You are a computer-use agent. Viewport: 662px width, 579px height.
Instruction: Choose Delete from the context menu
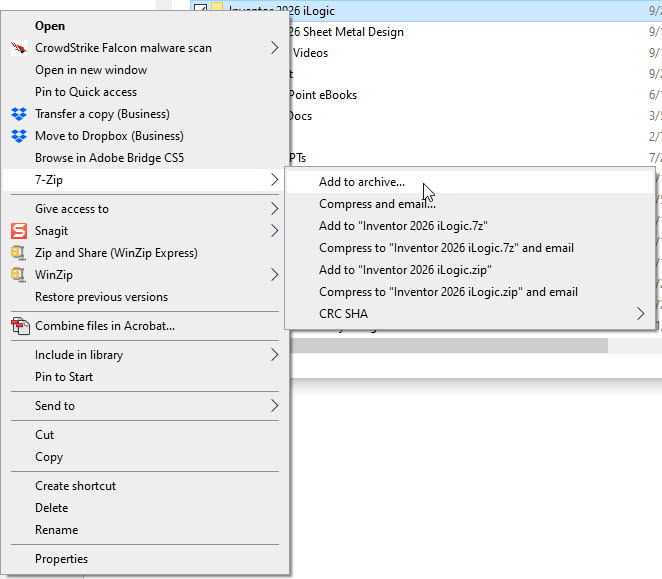[146, 508]
